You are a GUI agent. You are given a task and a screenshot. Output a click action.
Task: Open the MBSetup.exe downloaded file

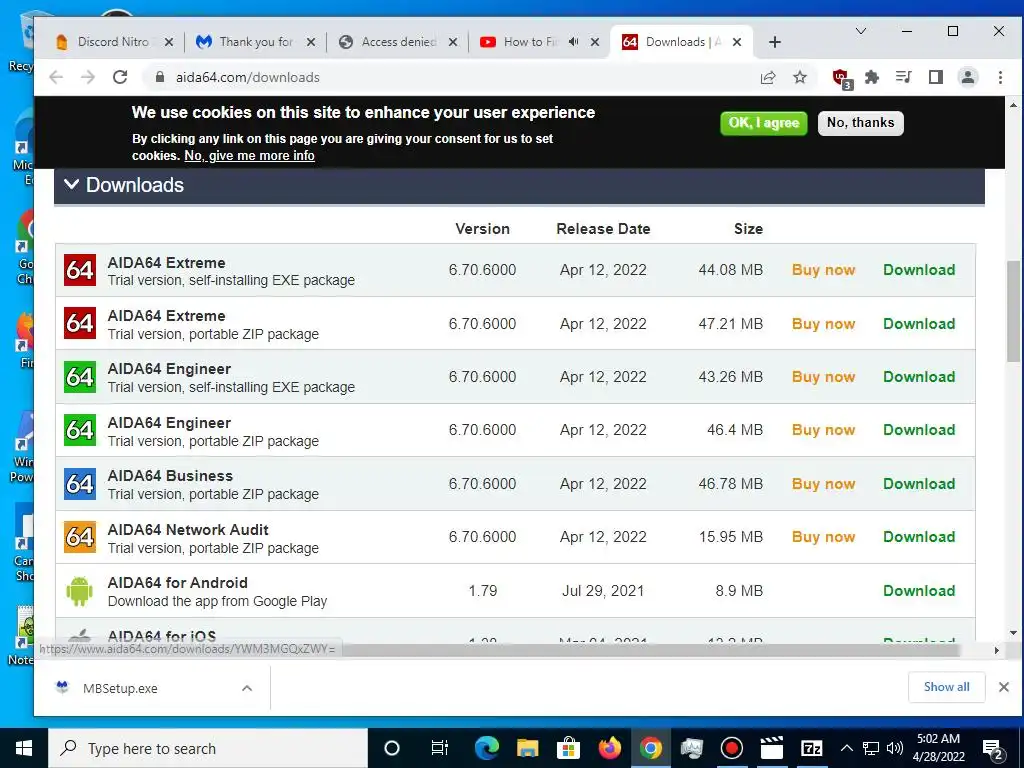(x=120, y=688)
